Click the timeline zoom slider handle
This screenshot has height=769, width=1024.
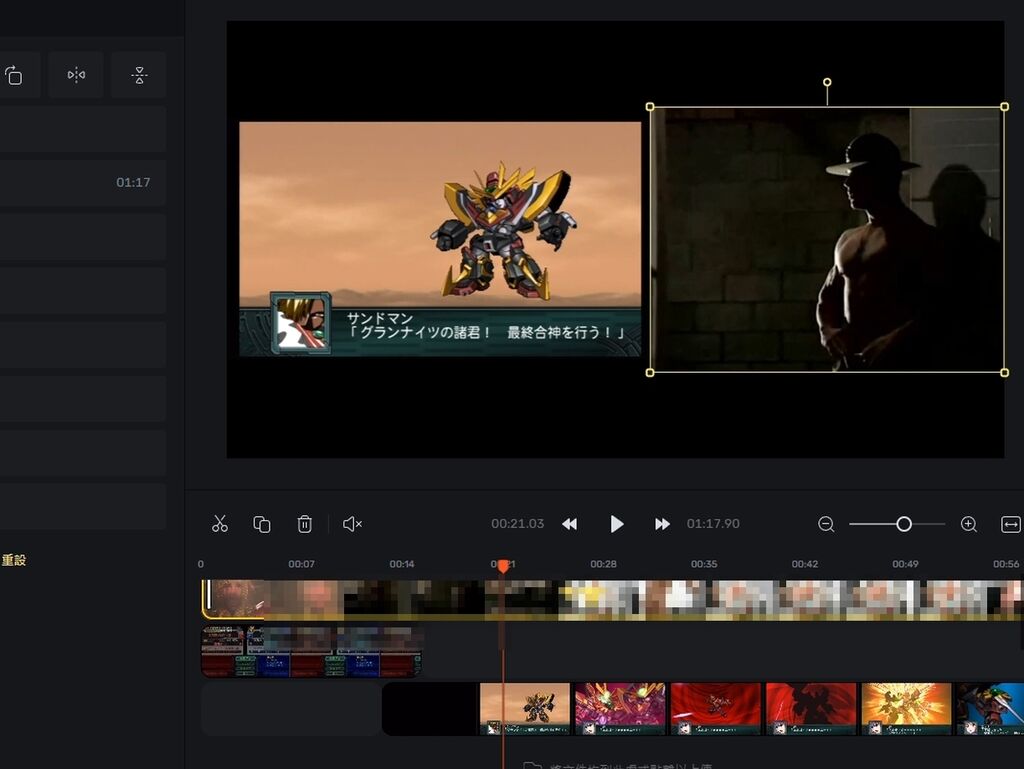(904, 524)
